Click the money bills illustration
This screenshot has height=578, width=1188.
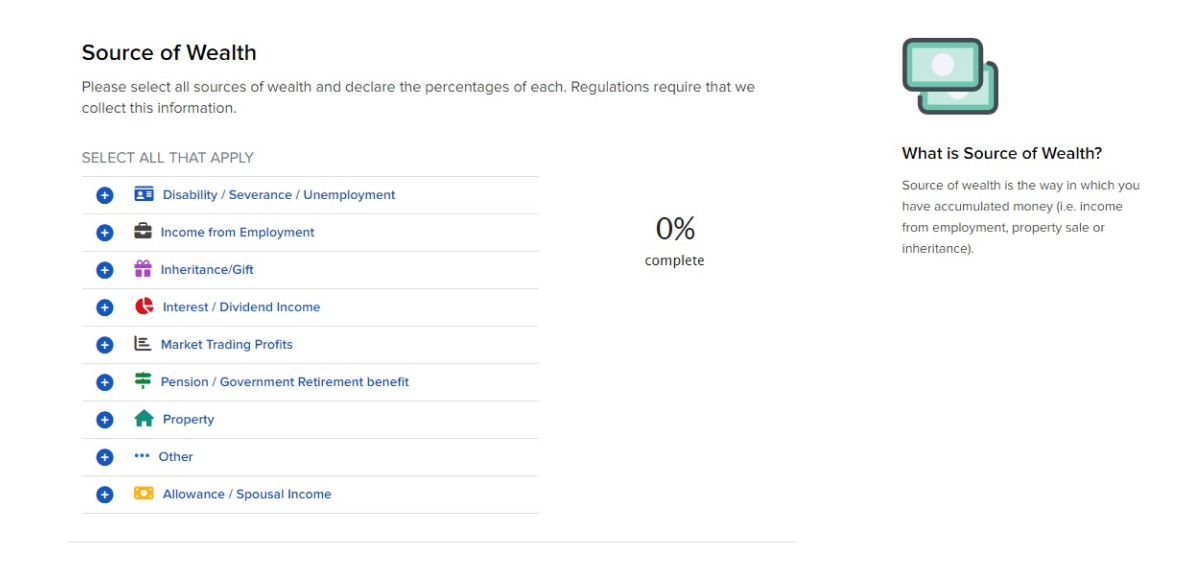click(x=950, y=76)
